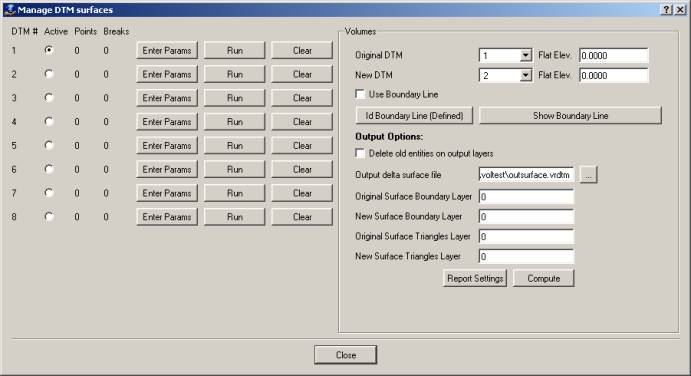The height and width of the screenshot is (376, 691).
Task: Click New Surface Boundary Layer field
Action: click(x=526, y=216)
